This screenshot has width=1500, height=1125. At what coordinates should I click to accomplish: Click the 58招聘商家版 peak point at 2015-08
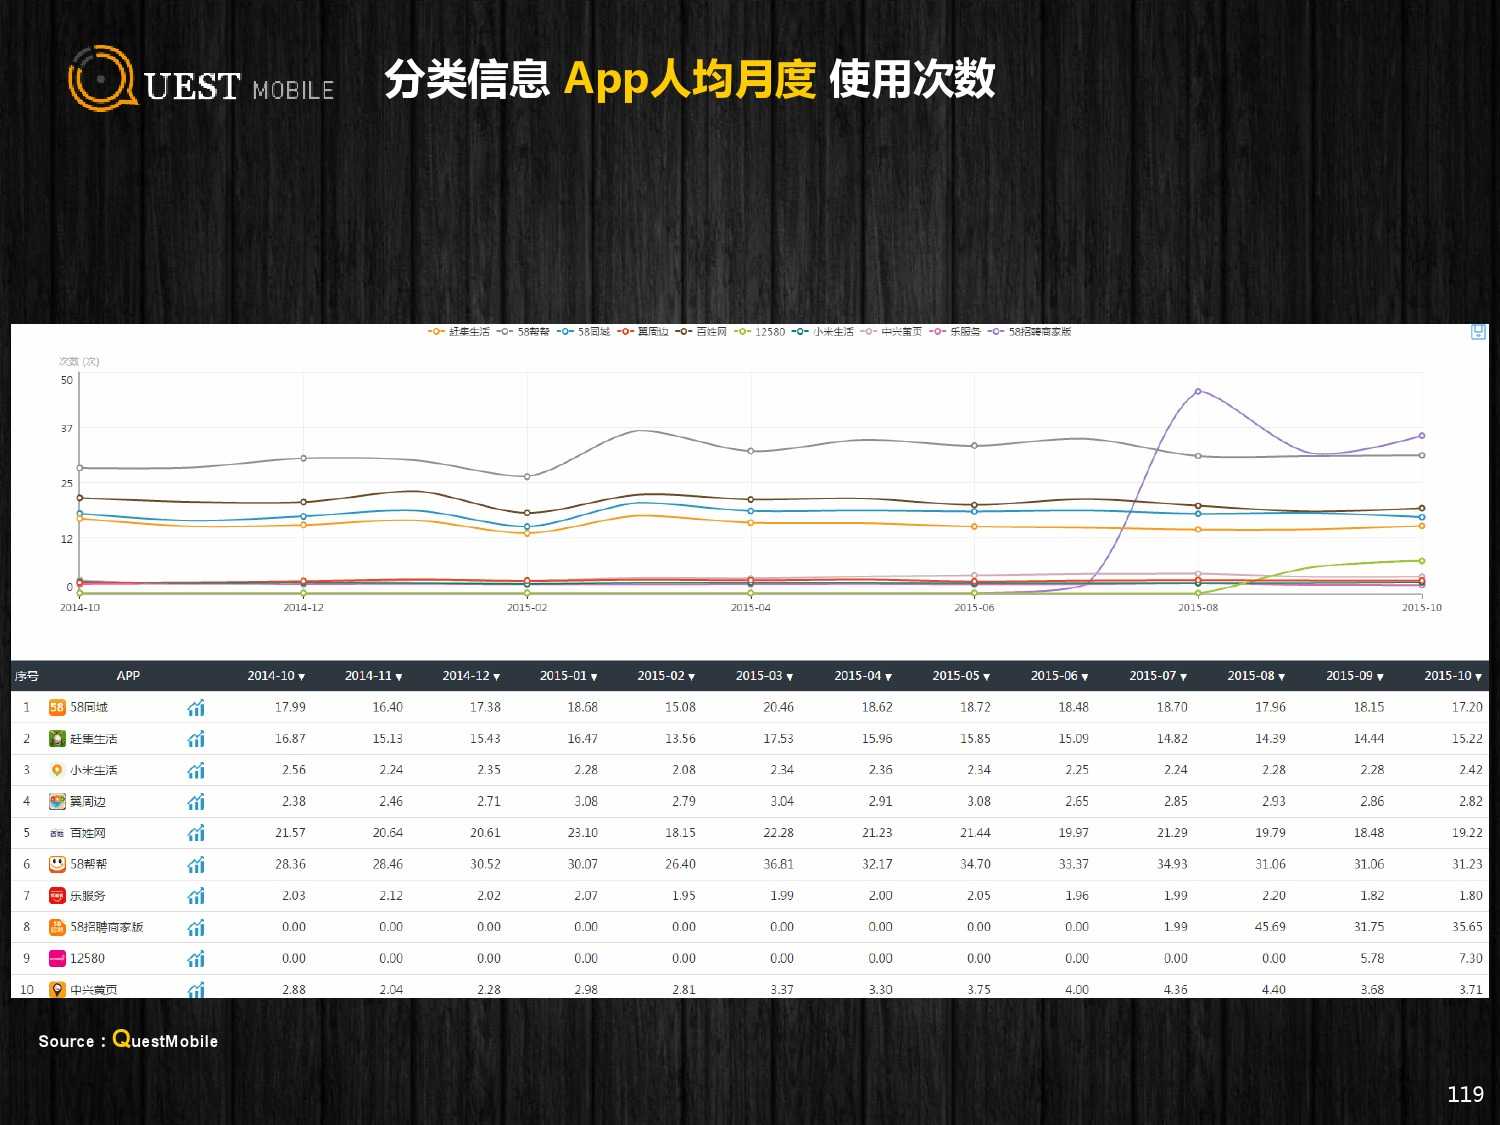(1198, 391)
